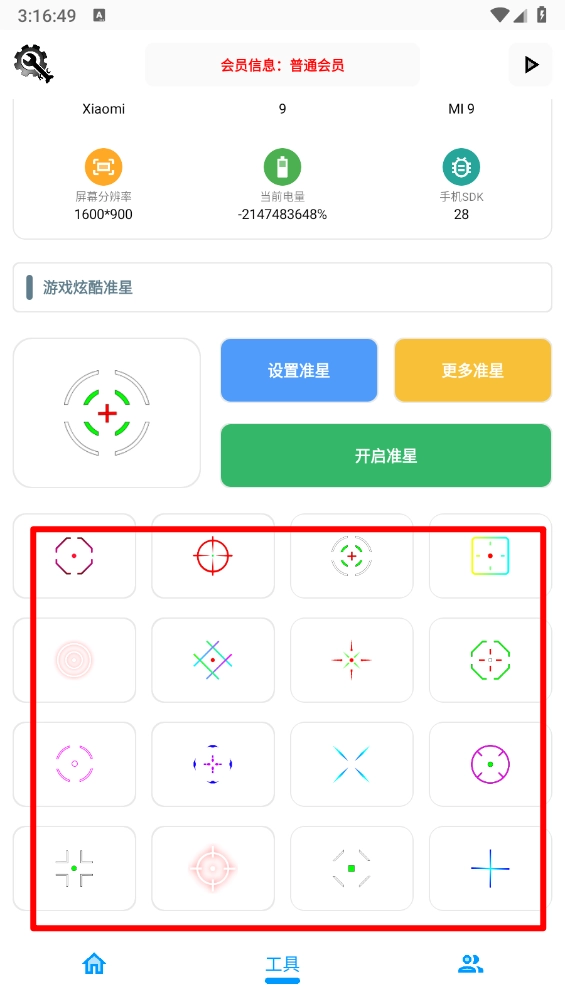Tap the large selected crosshair preview
Viewport: 565px width, 1004px height.
point(107,413)
